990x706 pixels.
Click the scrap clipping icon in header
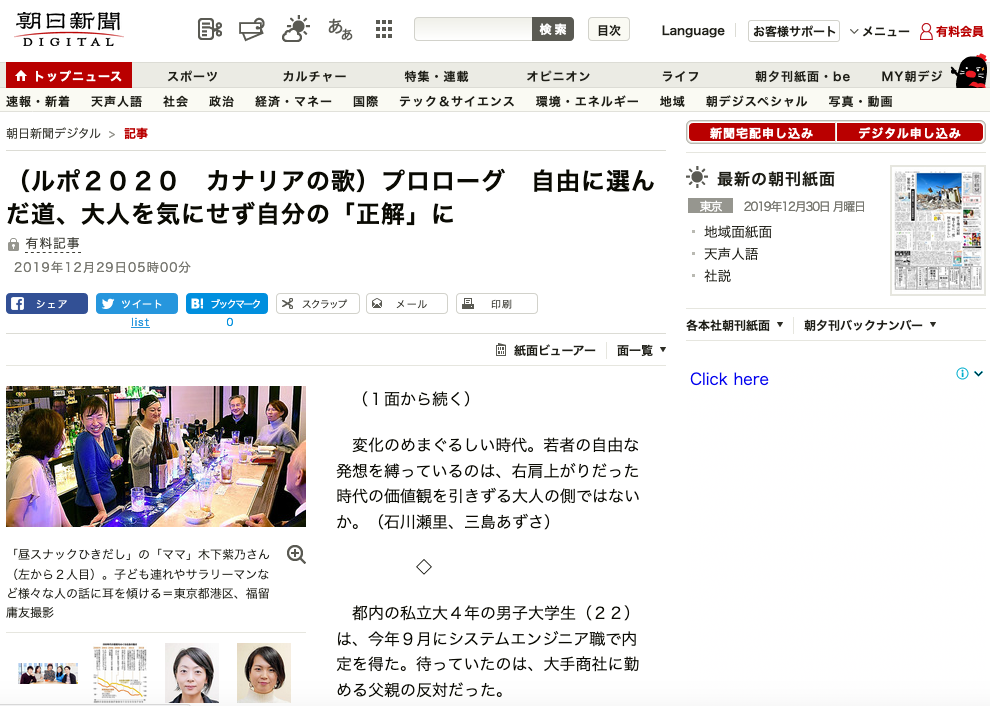pos(210,30)
